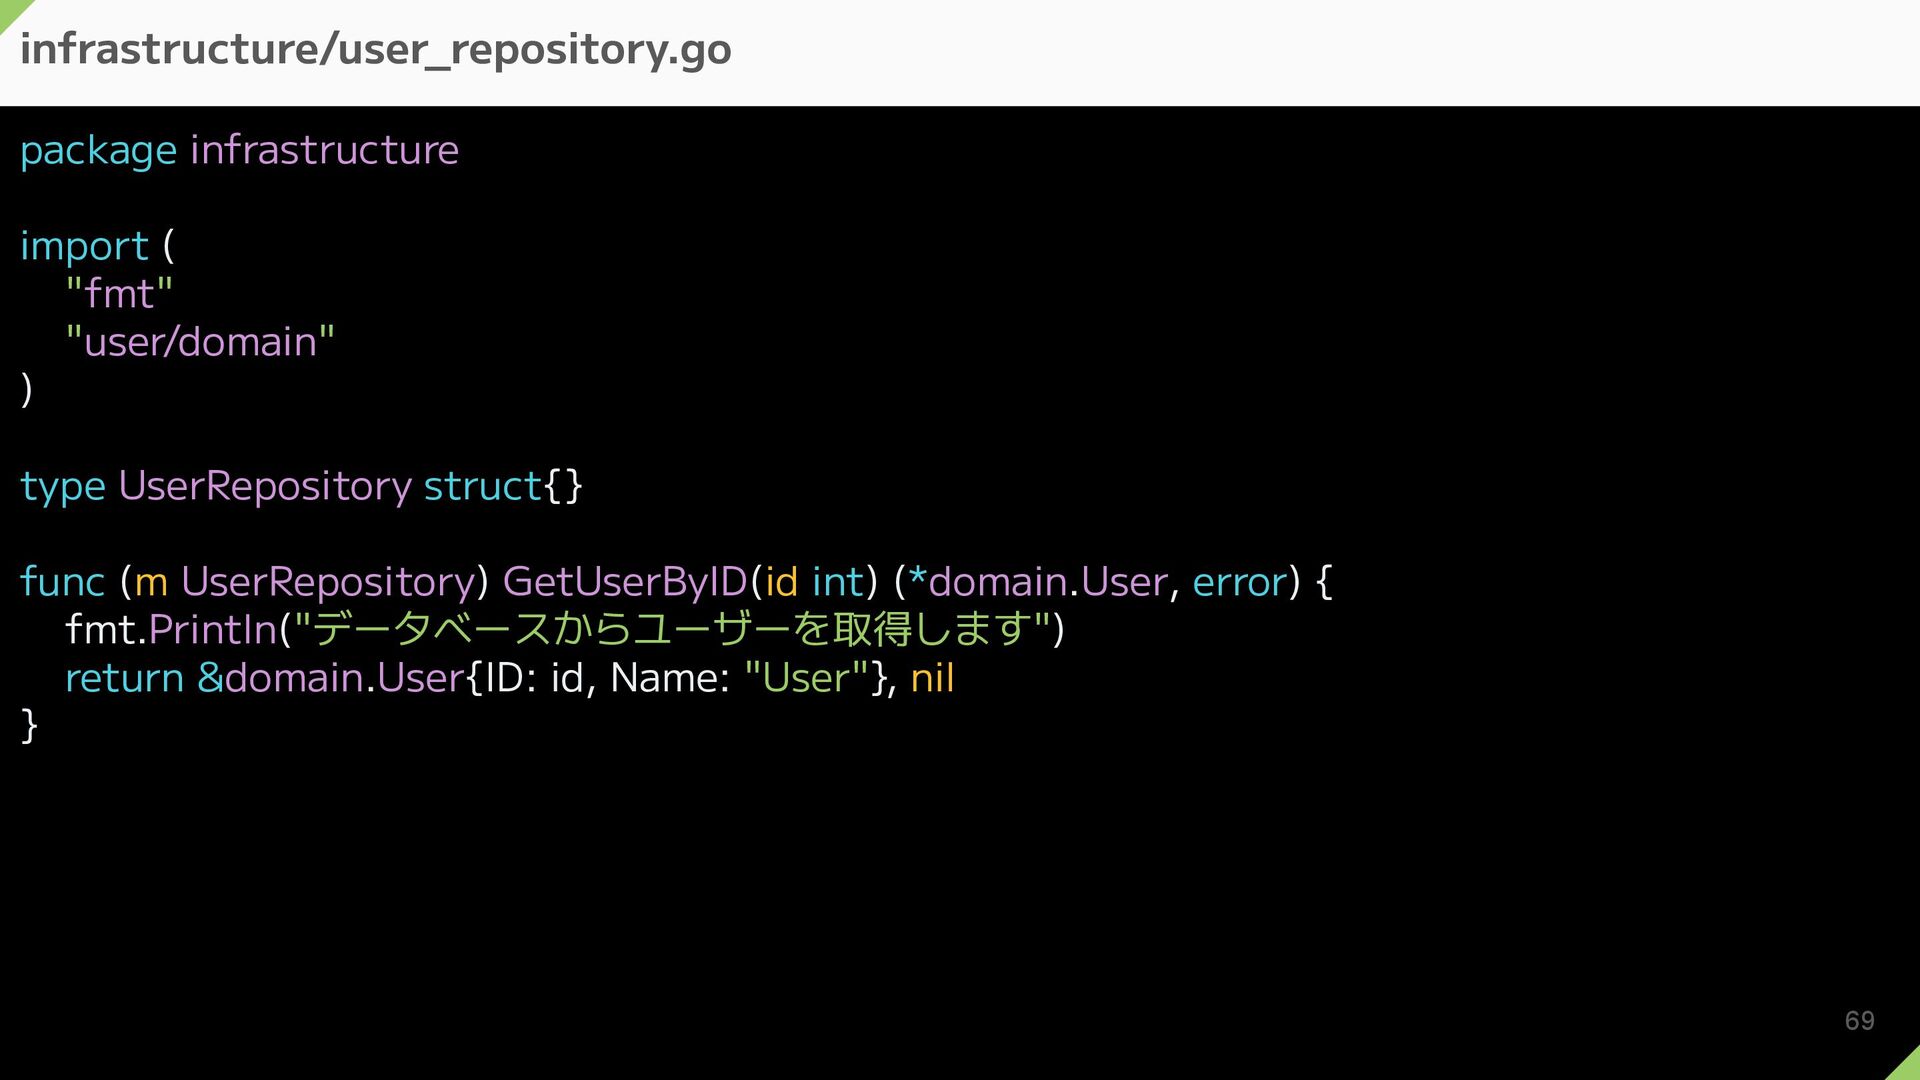Click the "fmt" import string
Screen dimensions: 1920x1080
pos(119,294)
